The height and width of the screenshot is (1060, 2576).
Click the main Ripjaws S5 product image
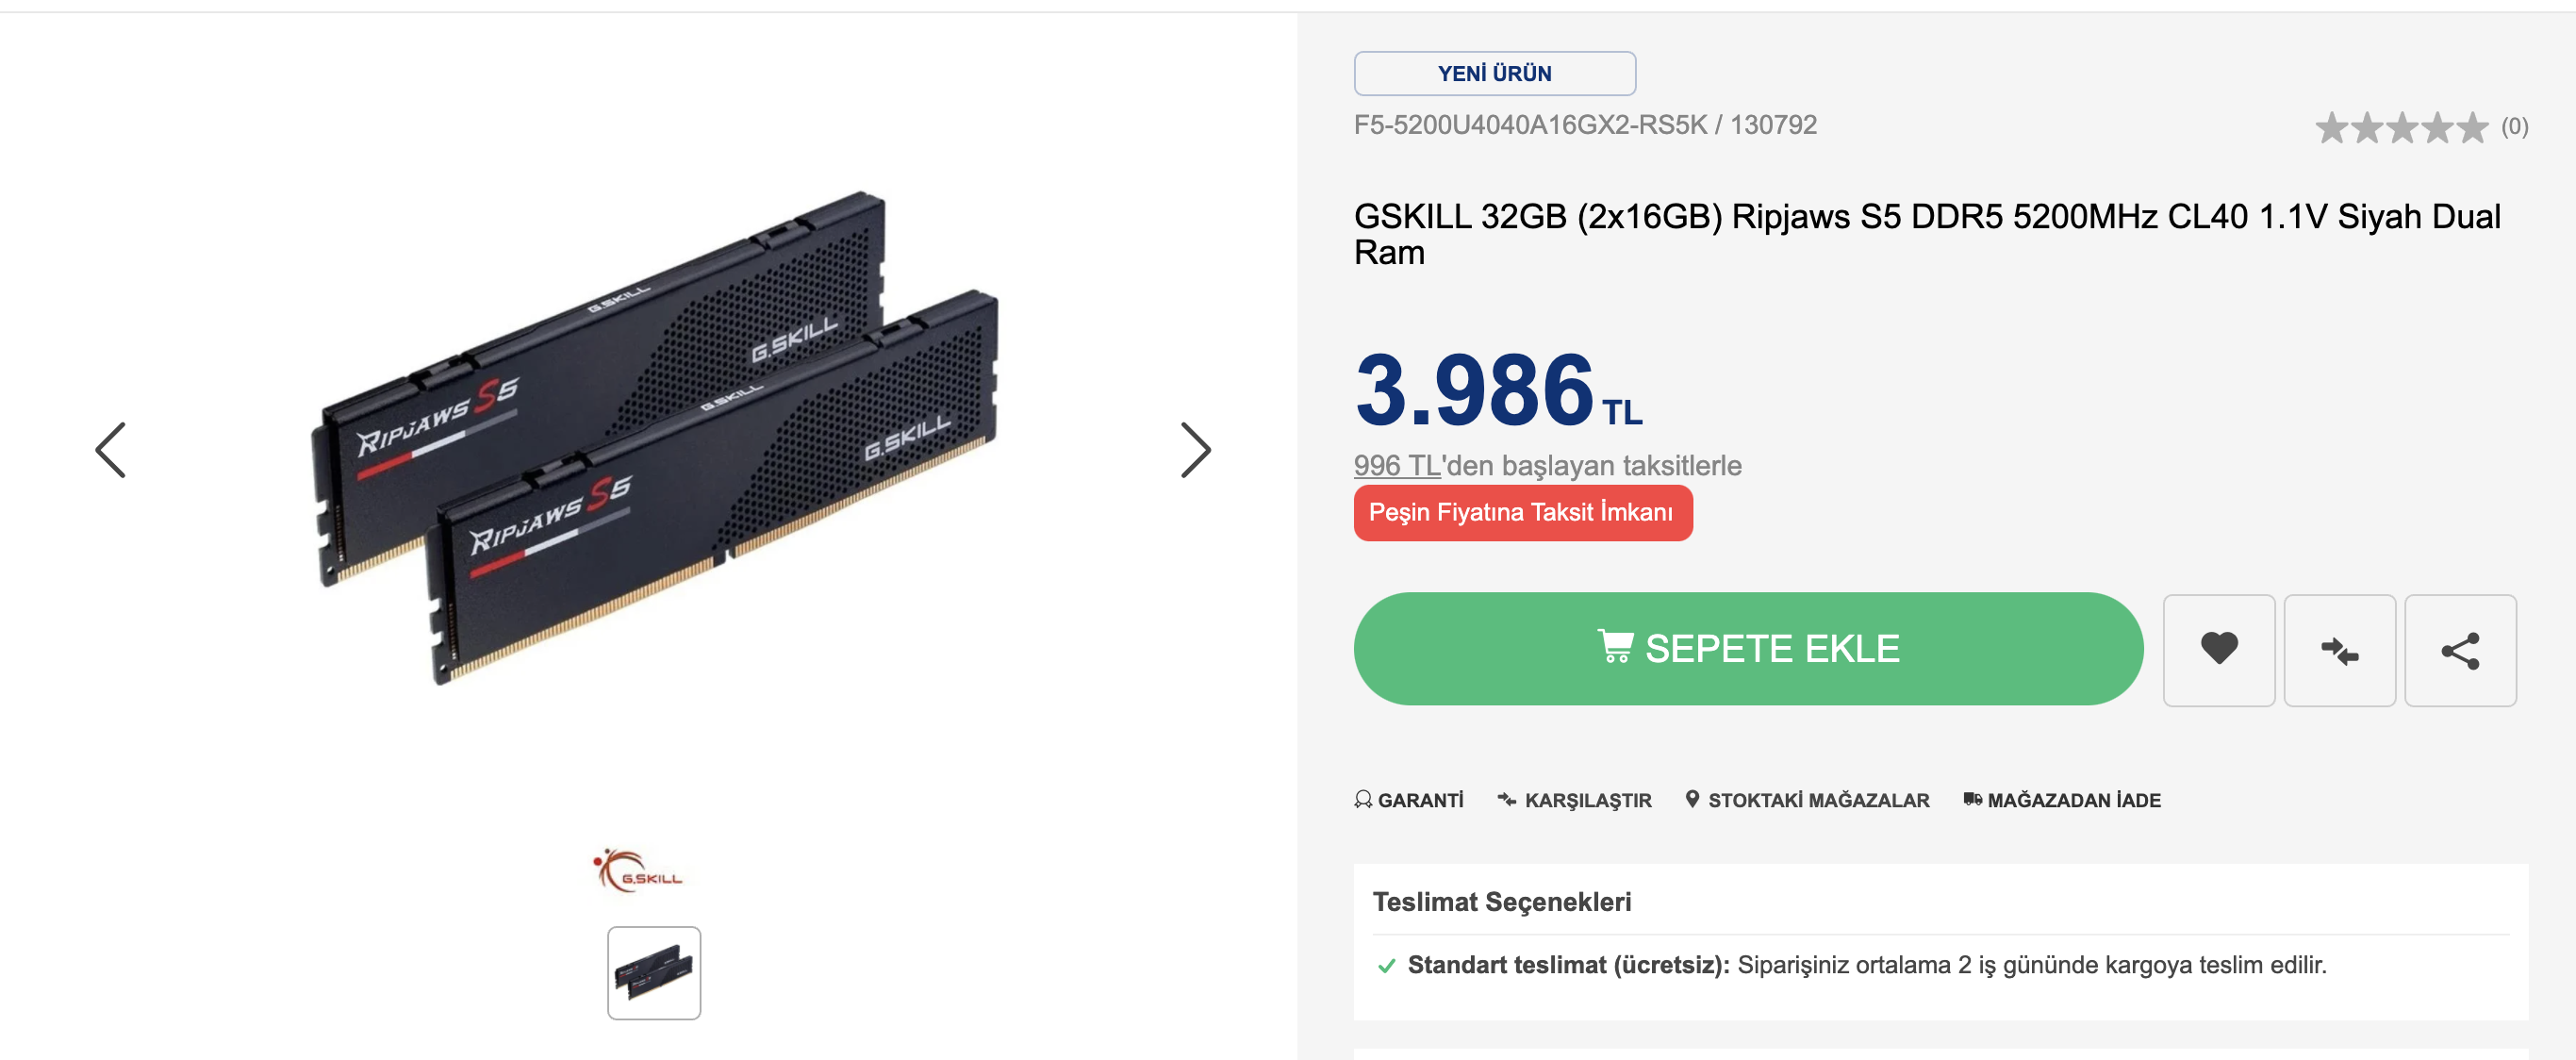655,438
